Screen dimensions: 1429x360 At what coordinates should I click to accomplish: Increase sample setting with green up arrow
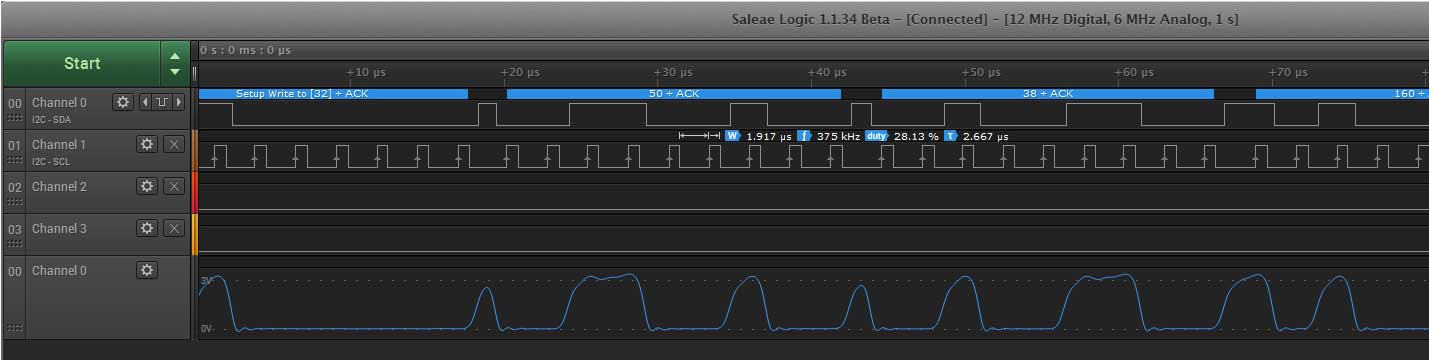pyautogui.click(x=175, y=56)
